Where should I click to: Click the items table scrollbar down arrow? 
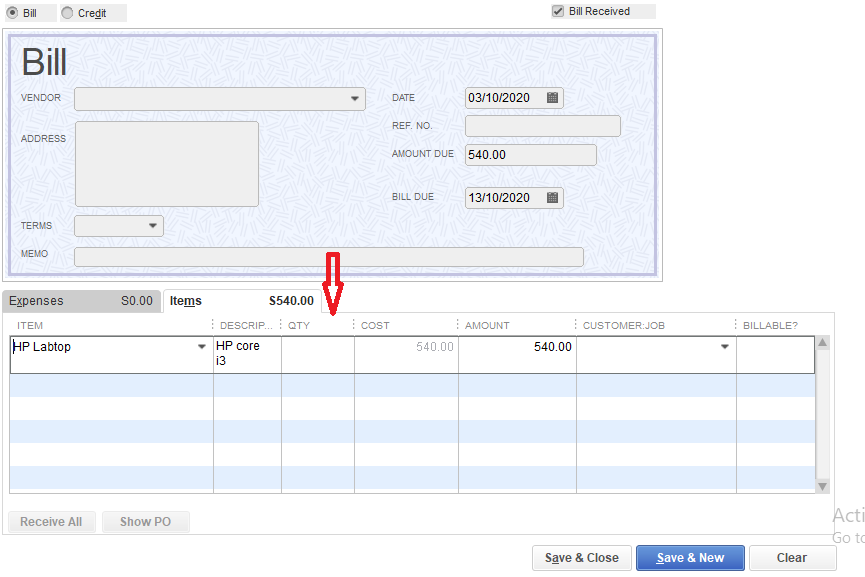point(822,486)
